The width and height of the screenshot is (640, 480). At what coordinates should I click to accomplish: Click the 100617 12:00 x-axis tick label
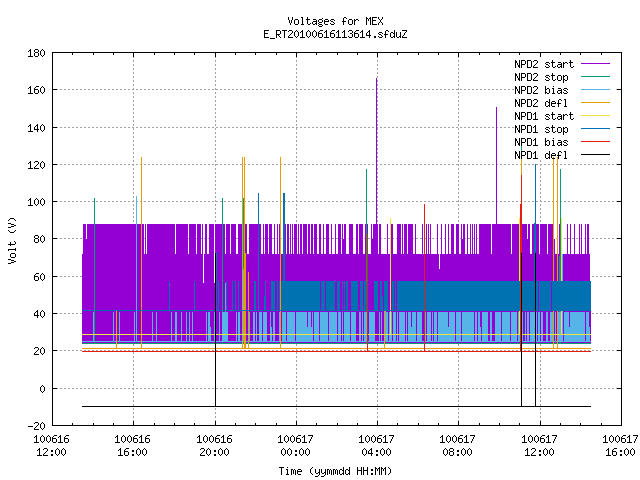click(x=540, y=446)
